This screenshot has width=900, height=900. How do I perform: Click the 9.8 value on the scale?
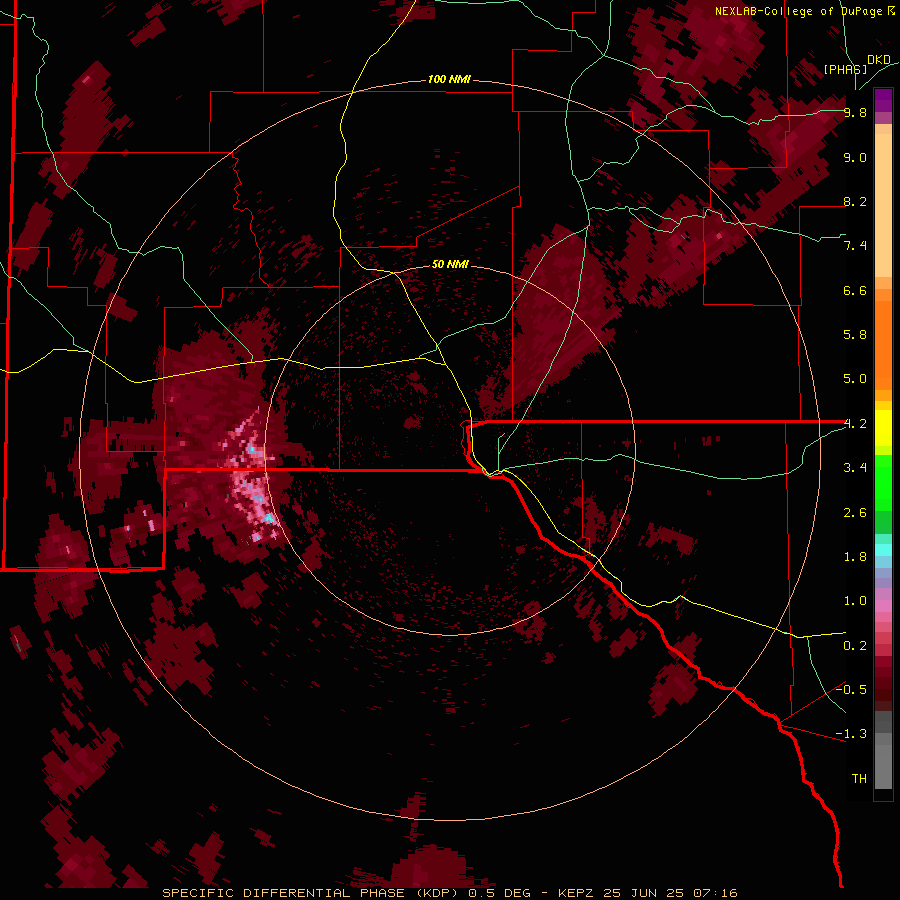click(x=855, y=112)
